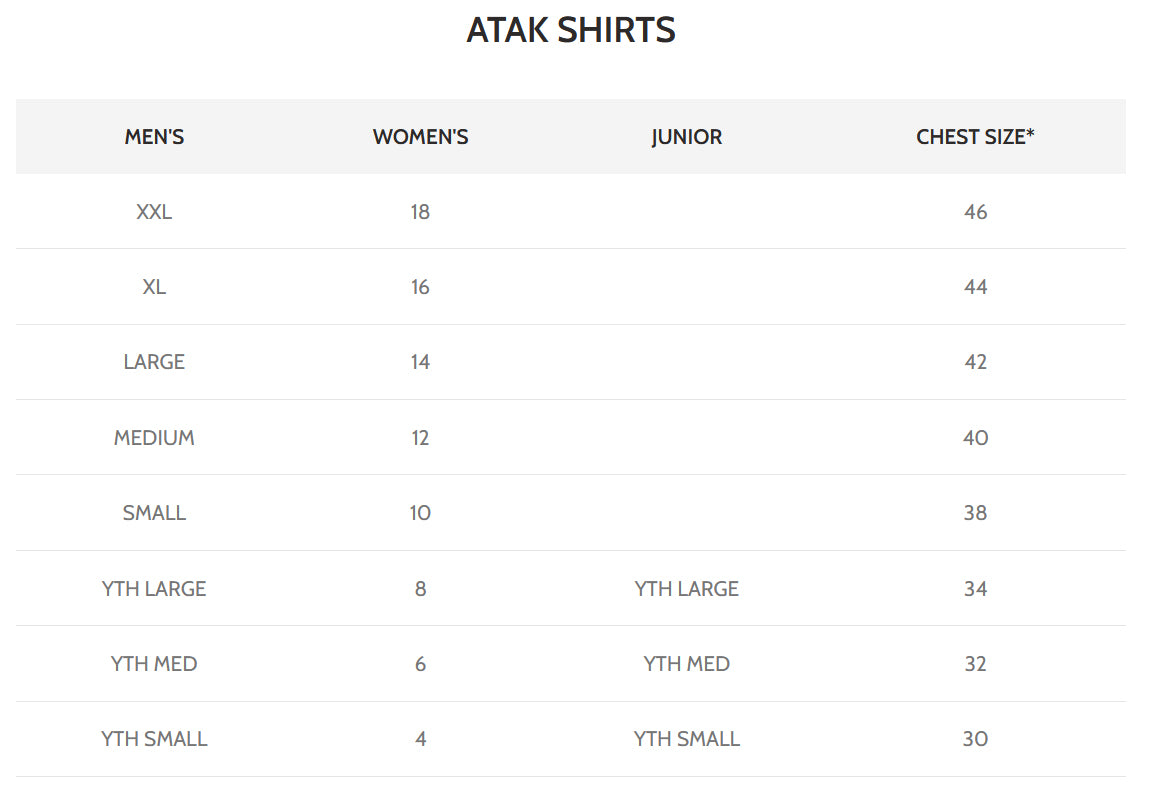
Task: Click YTH LARGE in the Junior column
Action: 686,589
